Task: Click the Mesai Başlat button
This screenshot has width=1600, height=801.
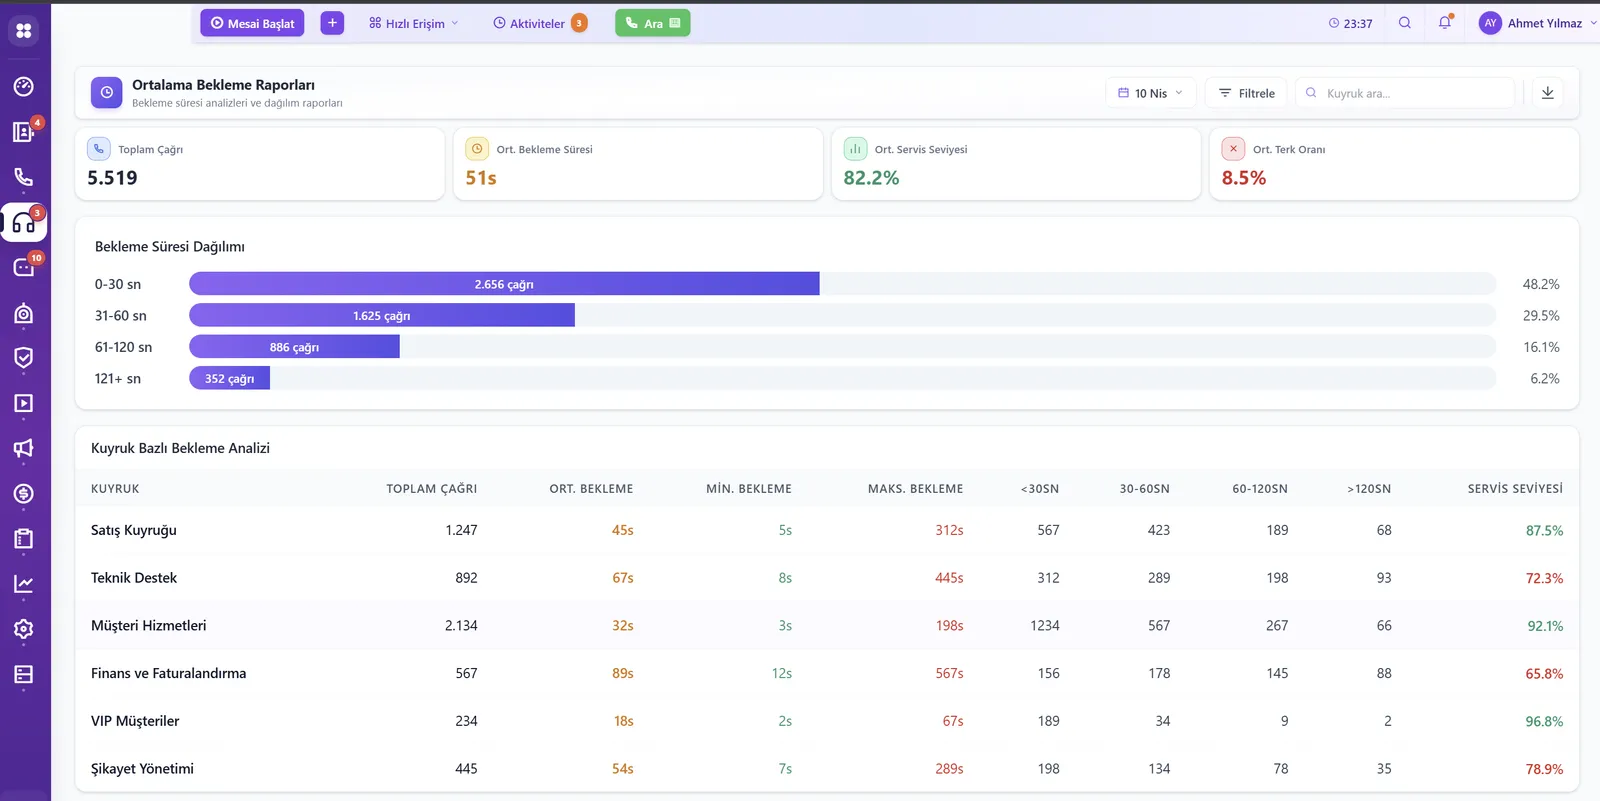Action: [252, 23]
